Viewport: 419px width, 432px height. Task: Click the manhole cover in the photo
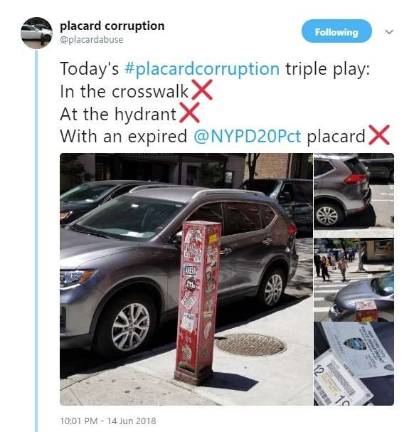tap(251, 345)
